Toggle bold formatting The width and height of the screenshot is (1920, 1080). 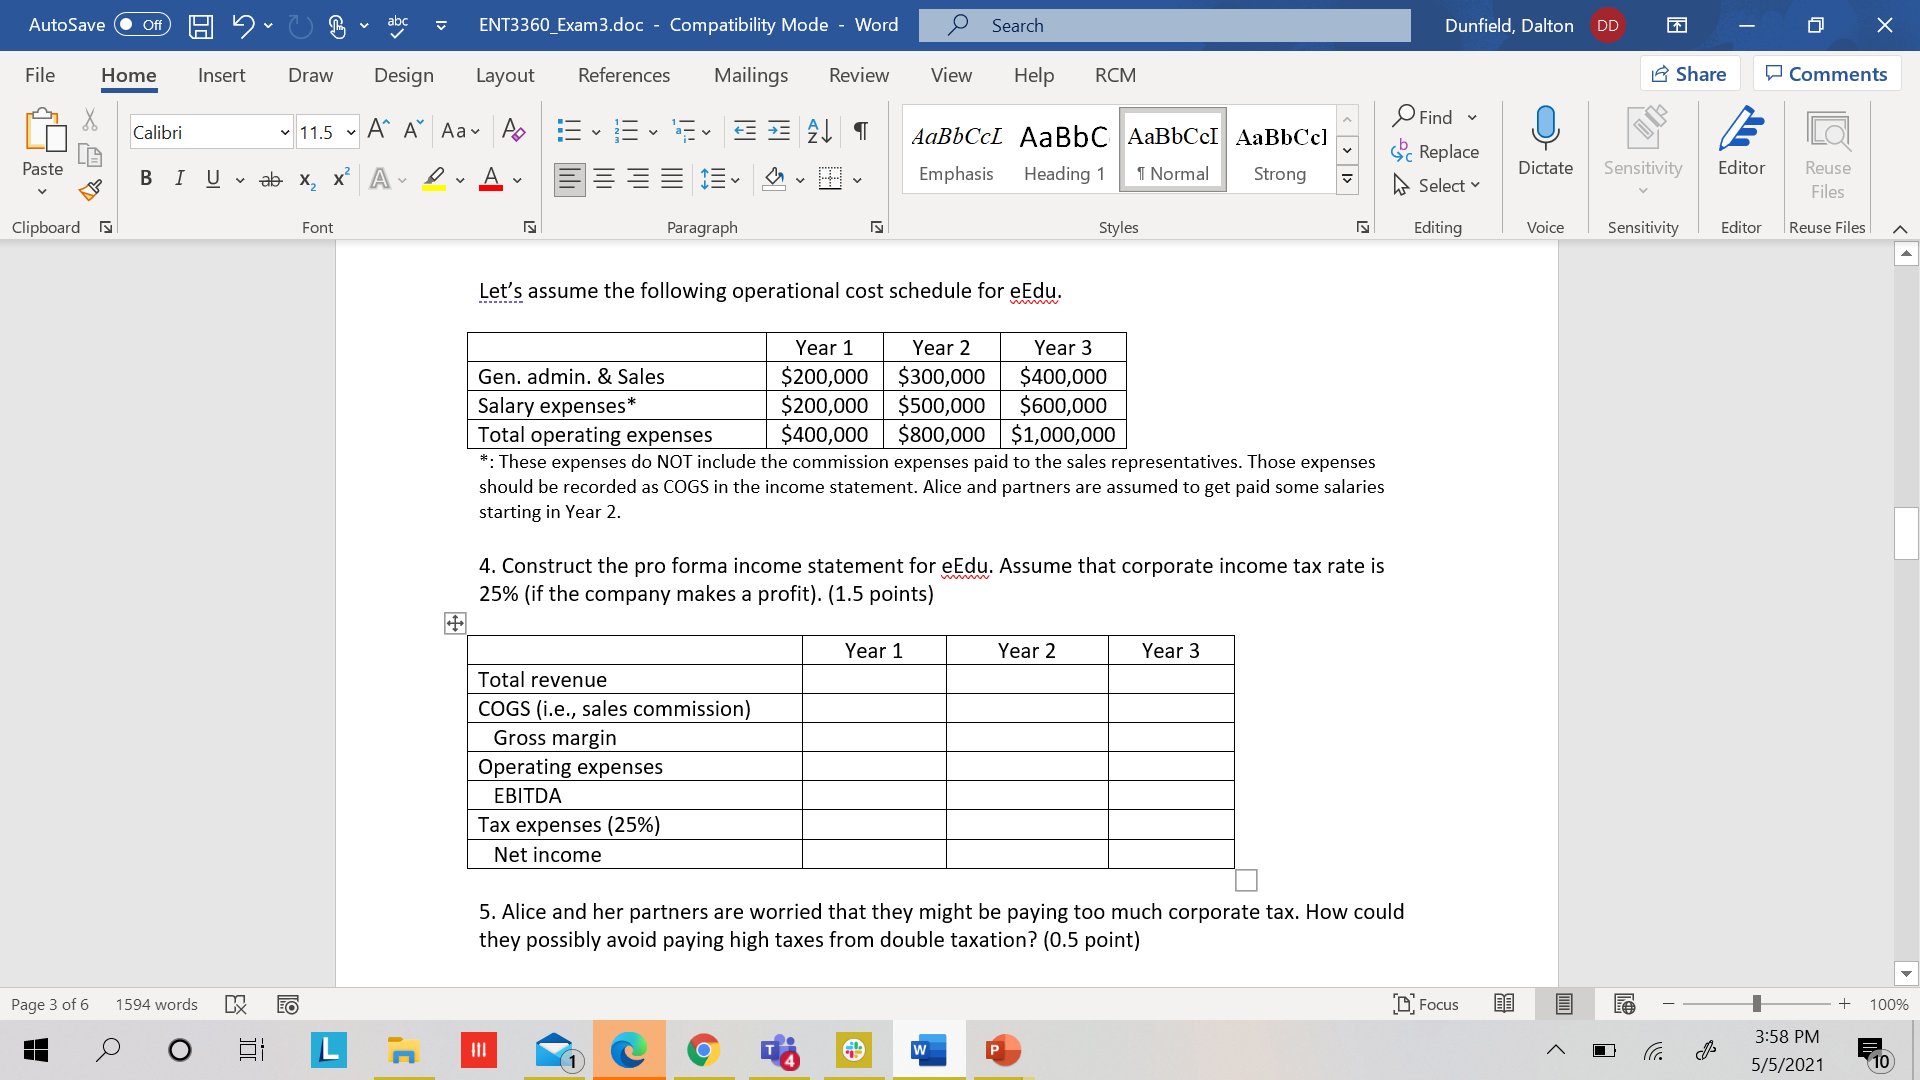tap(146, 178)
